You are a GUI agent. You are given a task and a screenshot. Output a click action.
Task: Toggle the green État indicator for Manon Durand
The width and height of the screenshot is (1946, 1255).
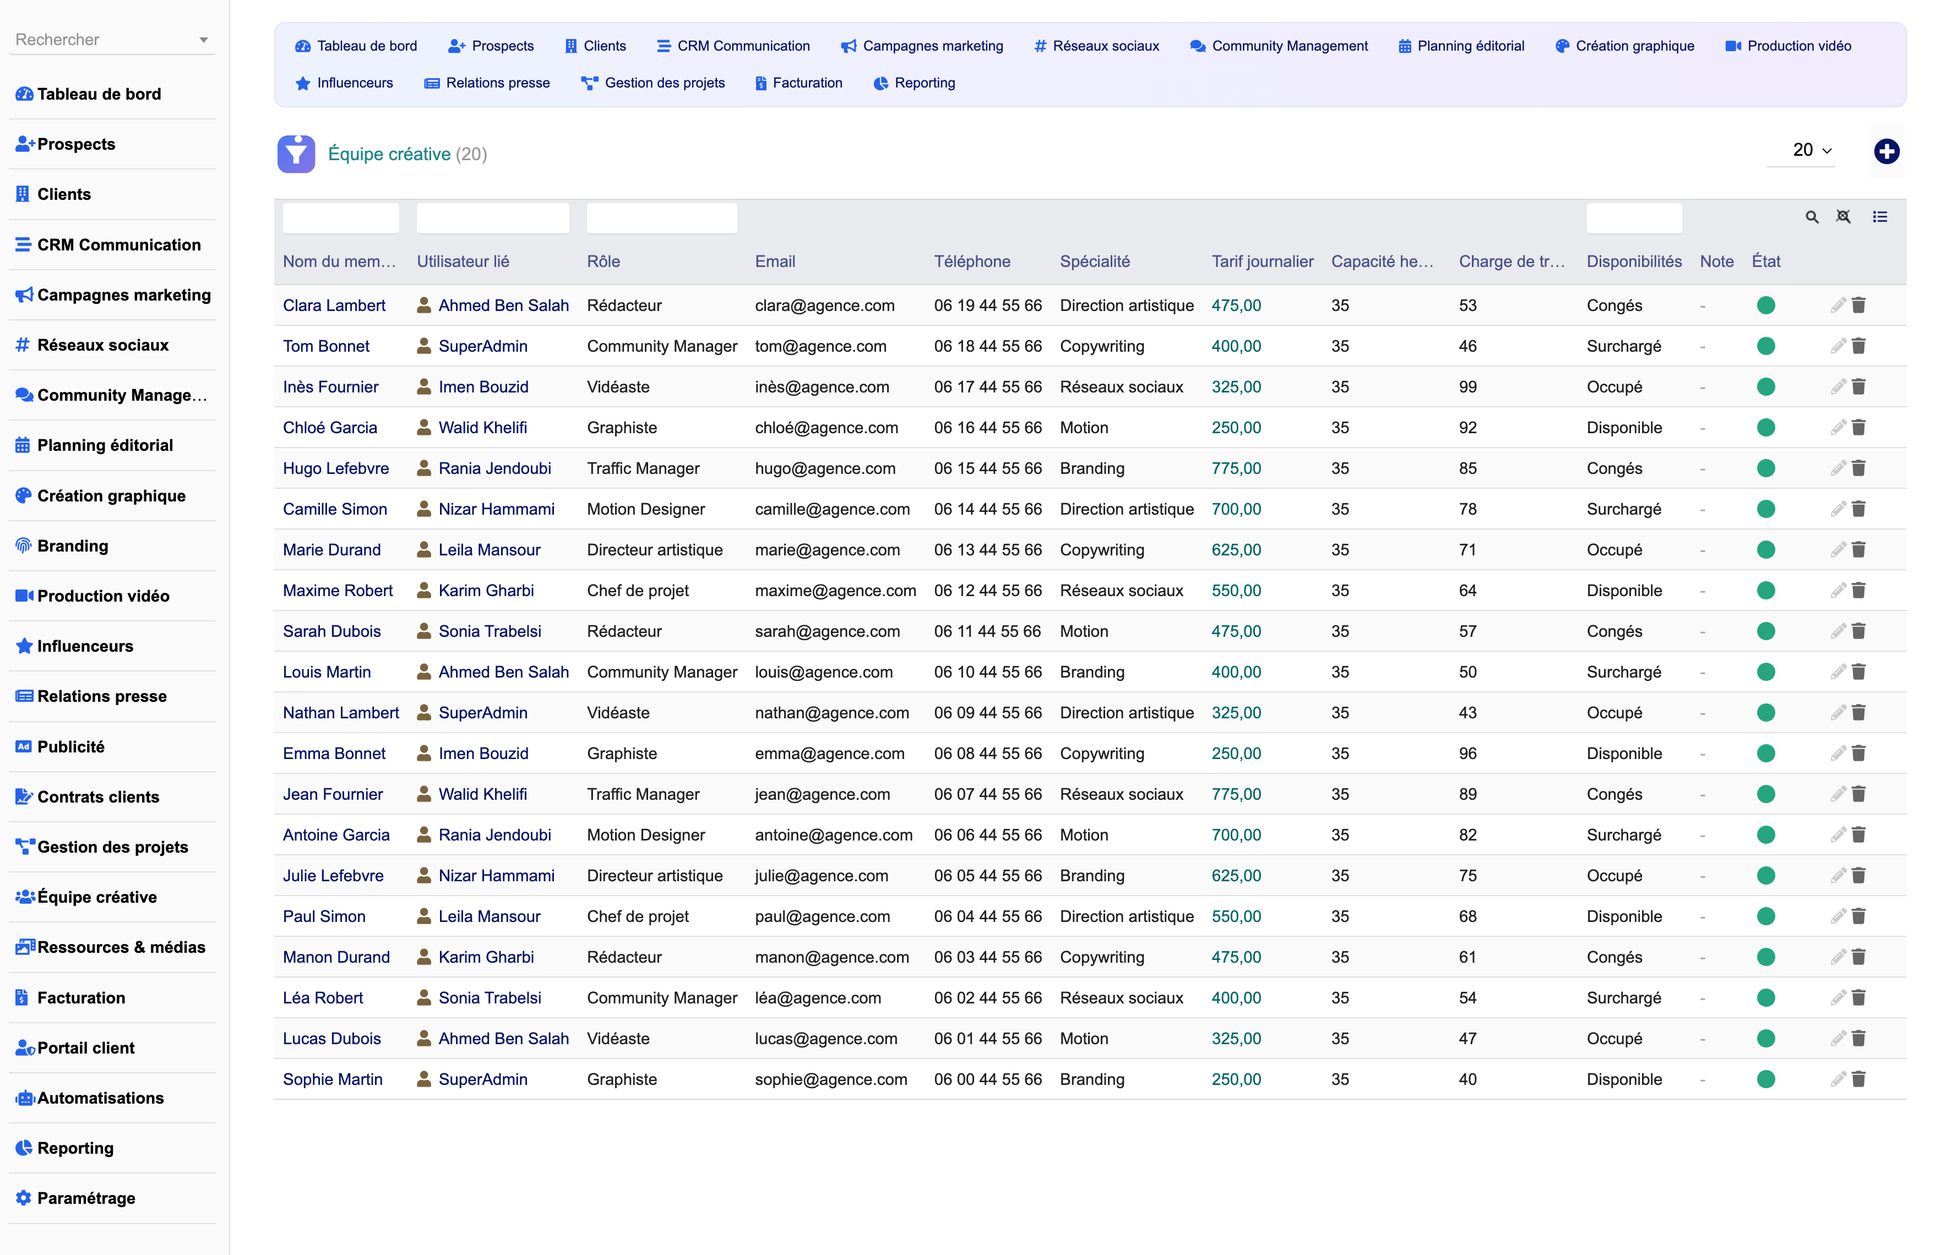click(x=1766, y=957)
